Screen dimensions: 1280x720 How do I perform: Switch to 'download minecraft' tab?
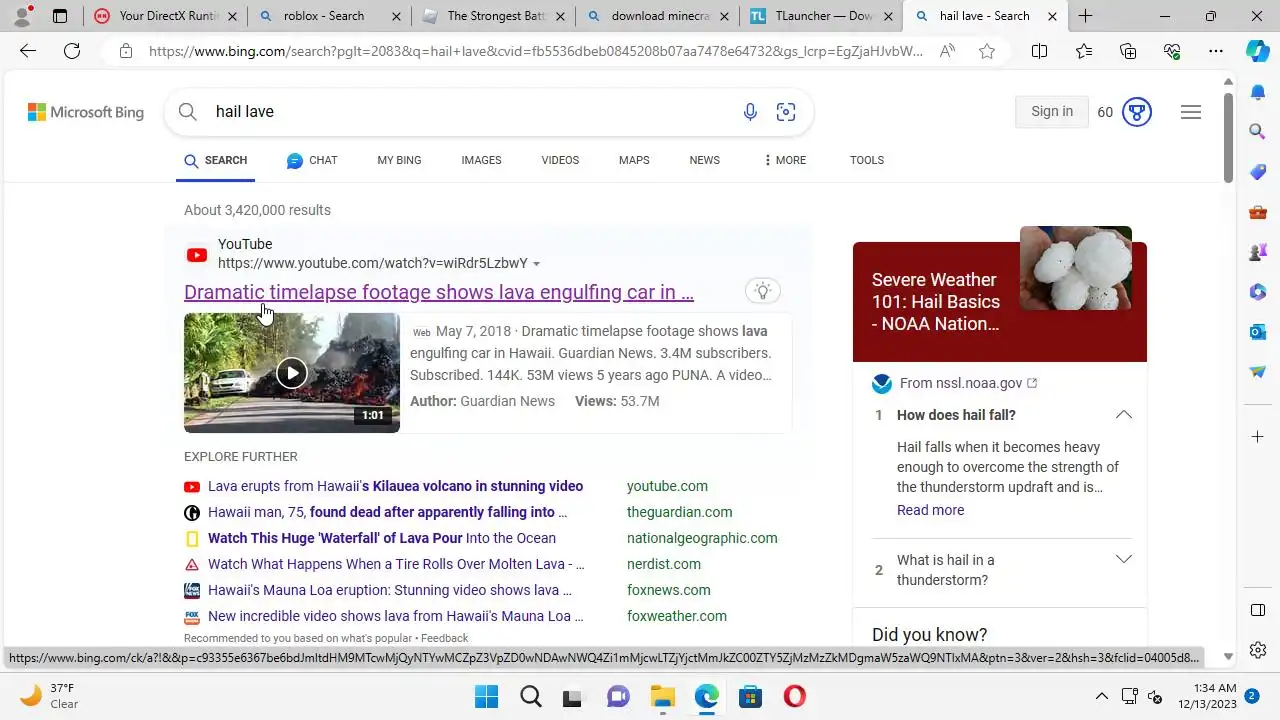pos(658,16)
